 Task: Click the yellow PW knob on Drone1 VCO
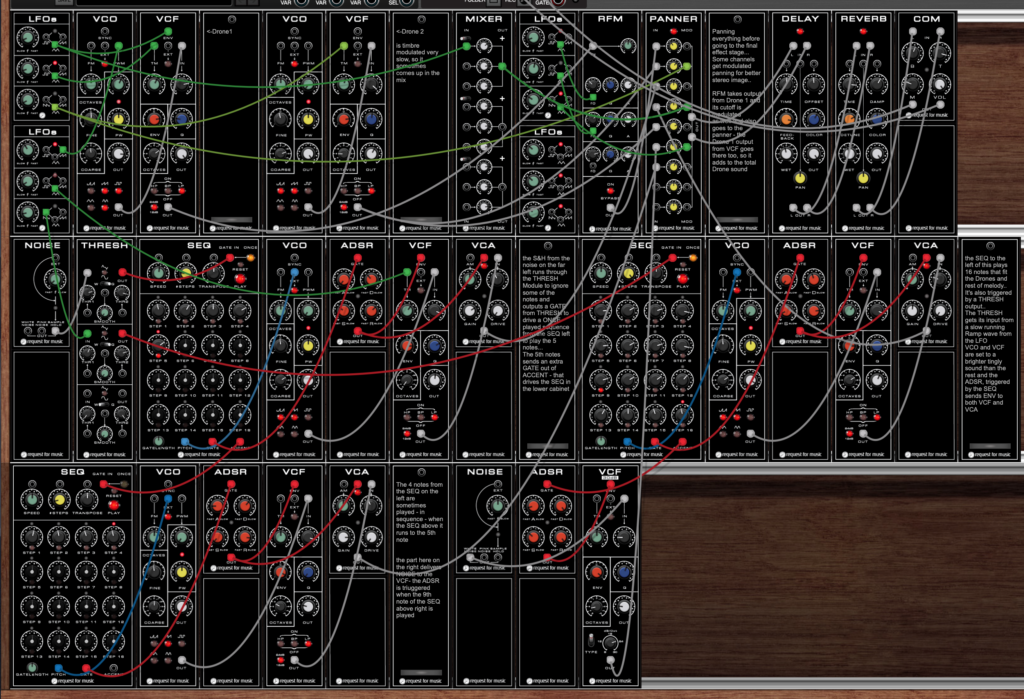point(117,117)
